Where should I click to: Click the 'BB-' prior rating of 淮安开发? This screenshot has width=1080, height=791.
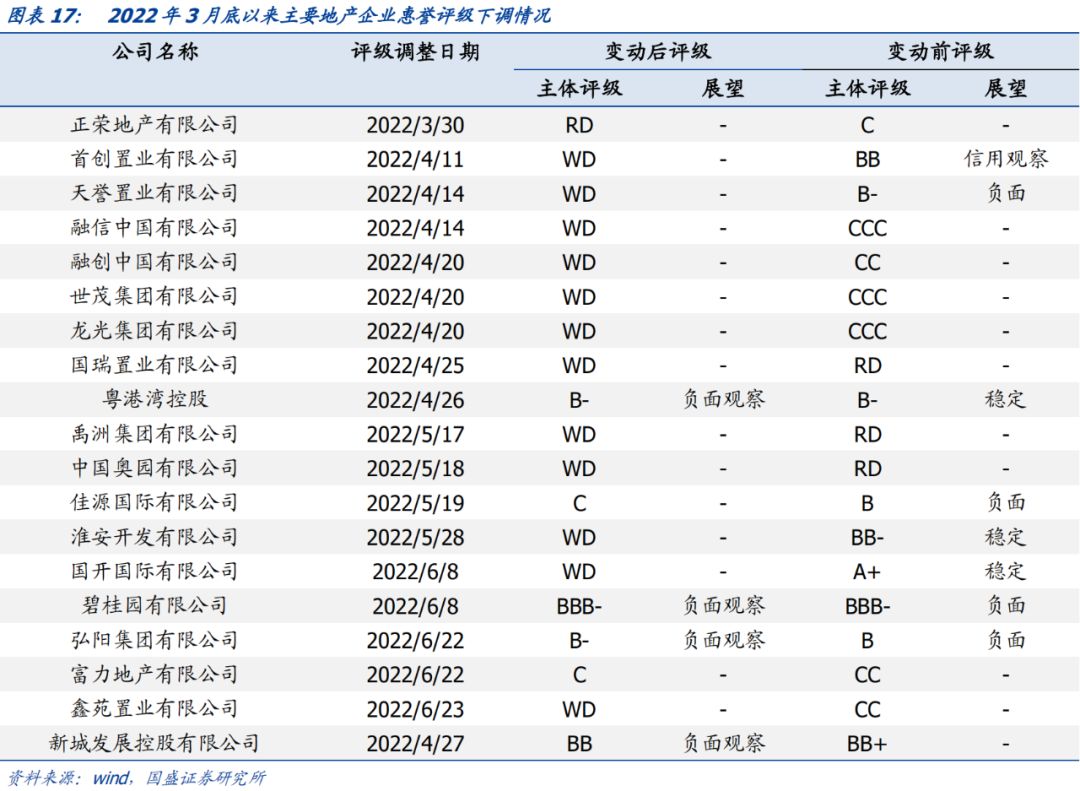(867, 537)
